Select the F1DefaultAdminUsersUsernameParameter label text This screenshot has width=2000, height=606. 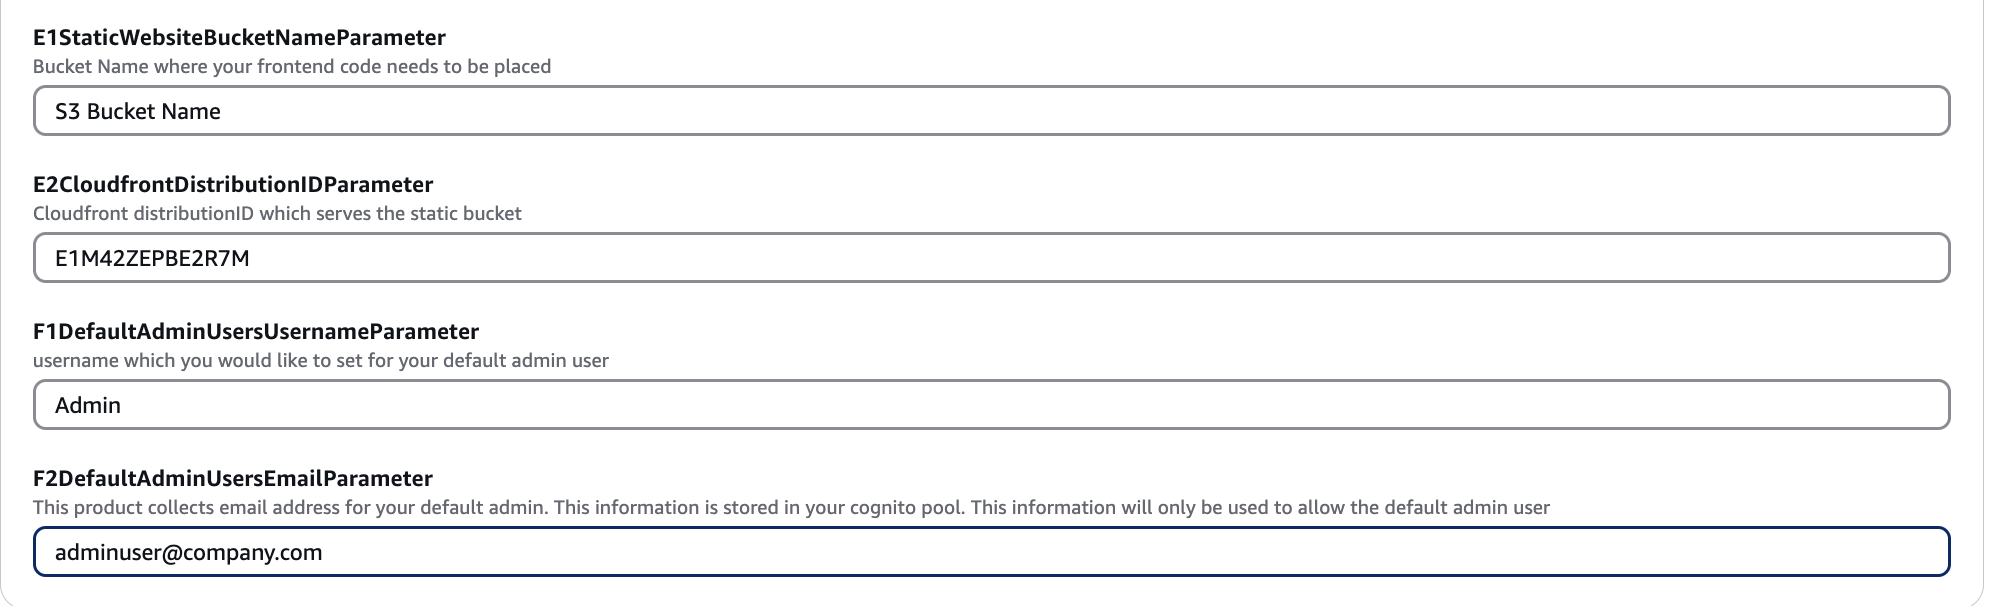(256, 331)
